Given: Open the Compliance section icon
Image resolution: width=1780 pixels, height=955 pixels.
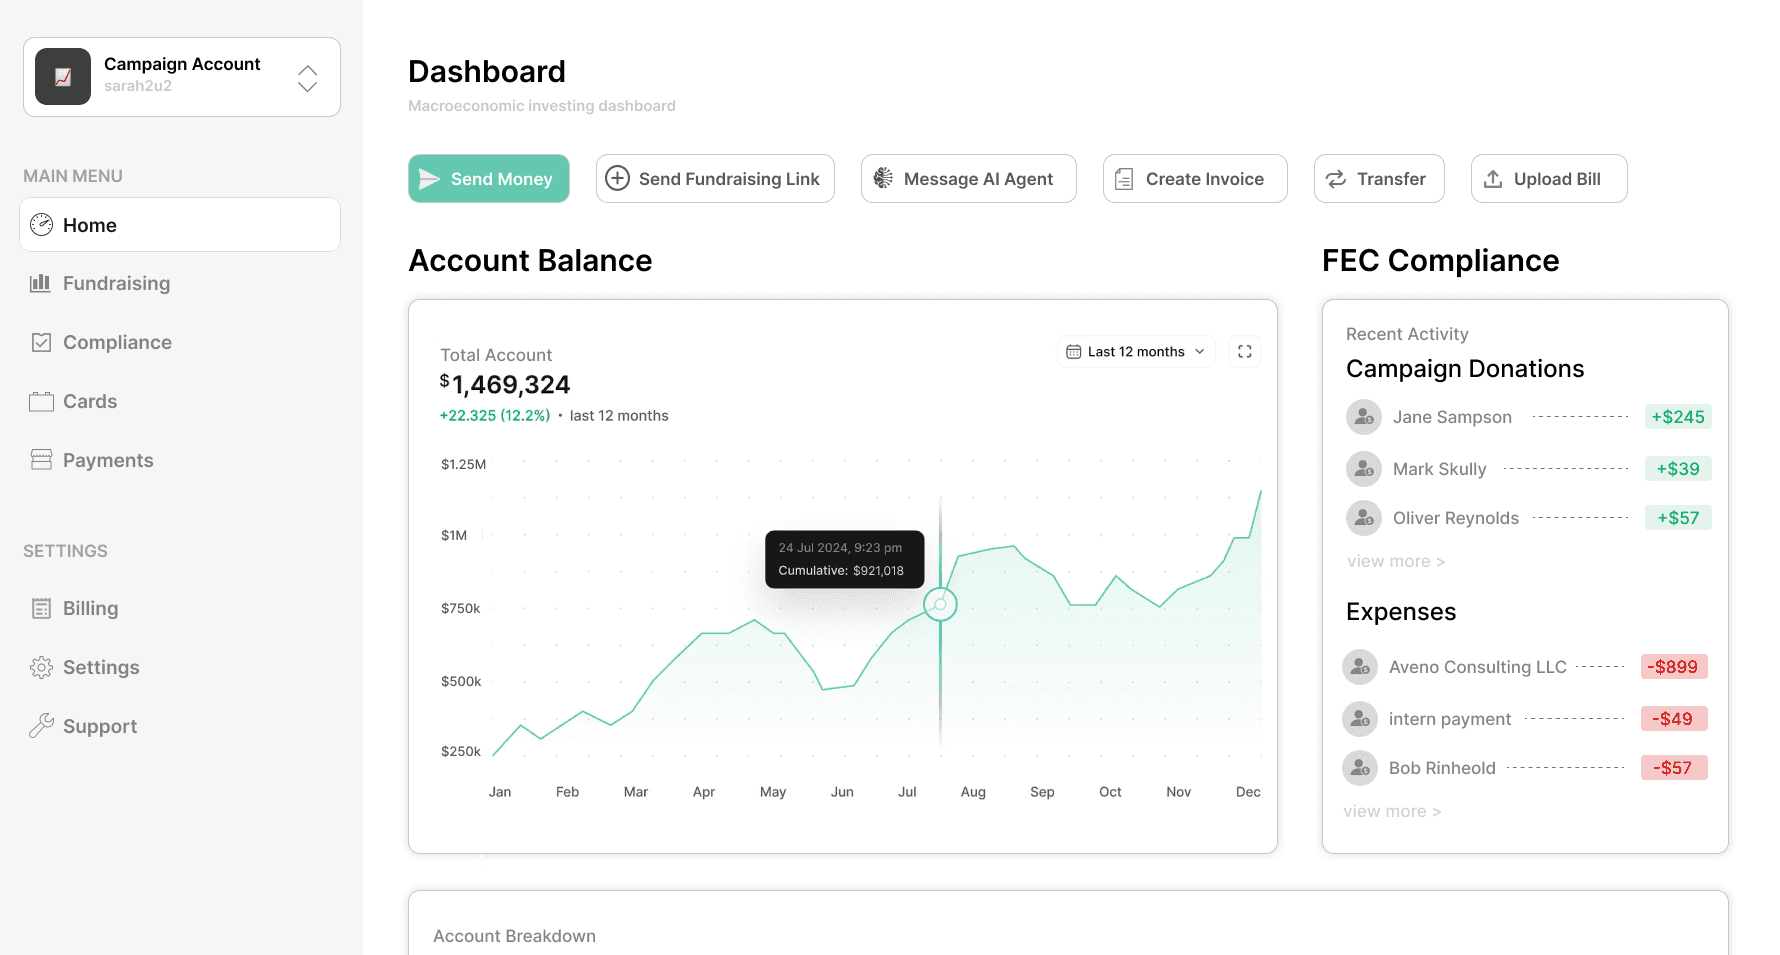Looking at the screenshot, I should point(41,341).
